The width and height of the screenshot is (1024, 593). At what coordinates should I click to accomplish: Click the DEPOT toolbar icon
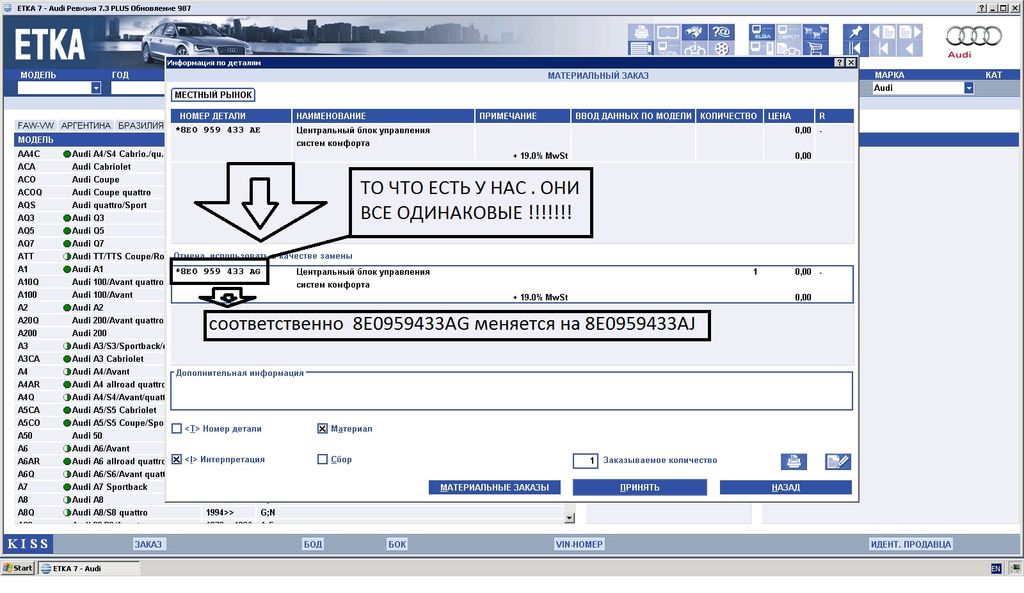[788, 32]
